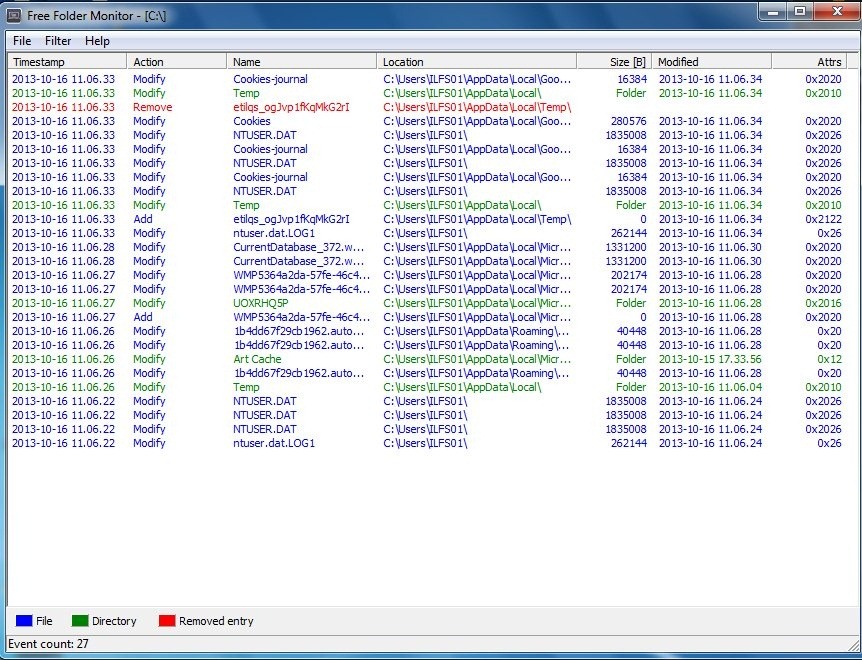862x660 pixels.
Task: Click the red Removed entry swatch
Action: (167, 621)
